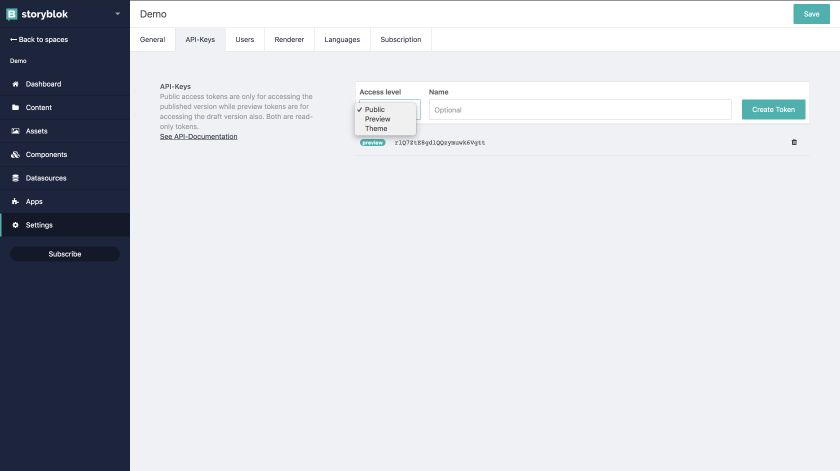Screen dimensions: 840x471
Task: Click the preview badge on the token
Action: point(372,143)
